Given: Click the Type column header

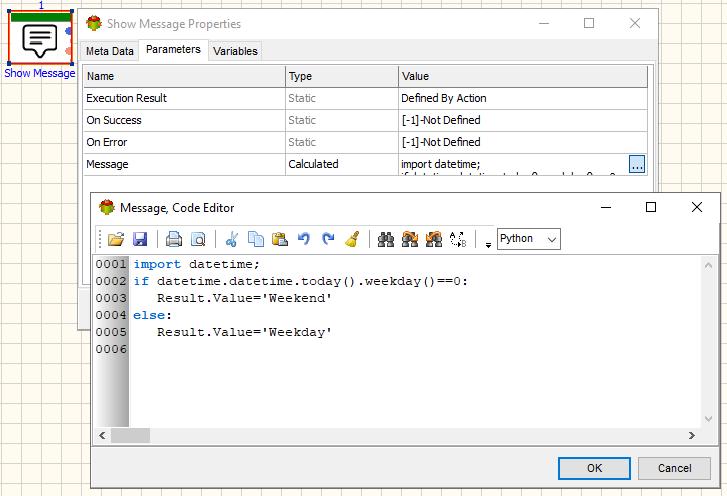Looking at the screenshot, I should [342, 76].
